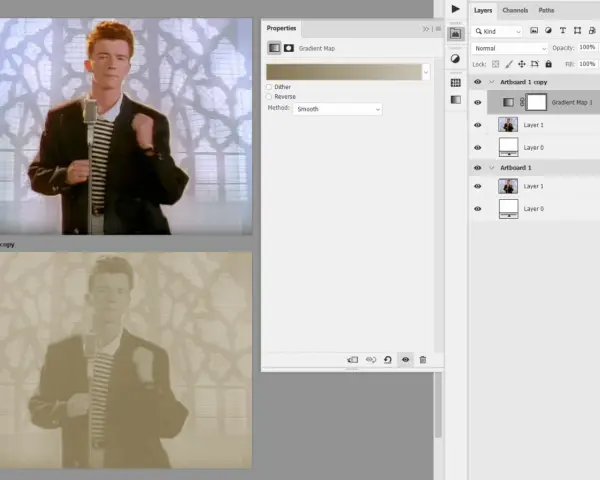This screenshot has height=480, width=600.
Task: Select Layer 0 thumbnail in Artboard 1
Action: (x=509, y=209)
